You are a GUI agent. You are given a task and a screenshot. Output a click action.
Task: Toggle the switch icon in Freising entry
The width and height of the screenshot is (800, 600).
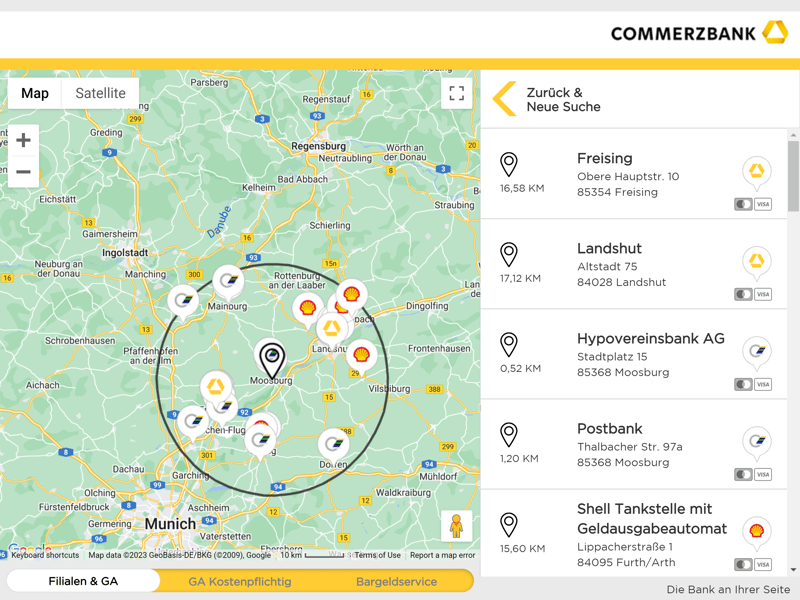(743, 204)
